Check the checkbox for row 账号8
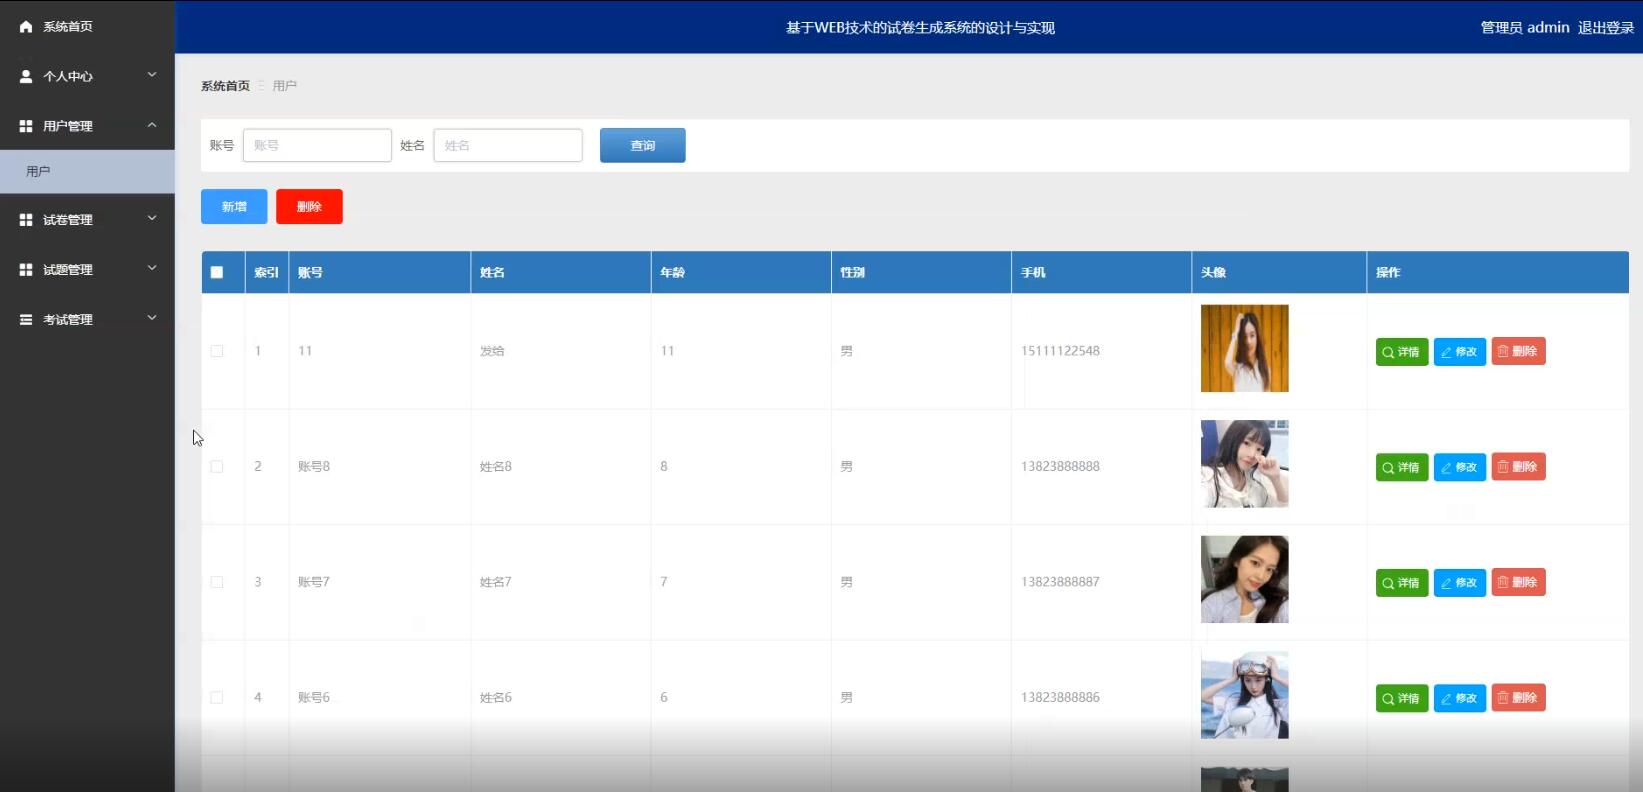This screenshot has width=1643, height=792. coord(217,467)
